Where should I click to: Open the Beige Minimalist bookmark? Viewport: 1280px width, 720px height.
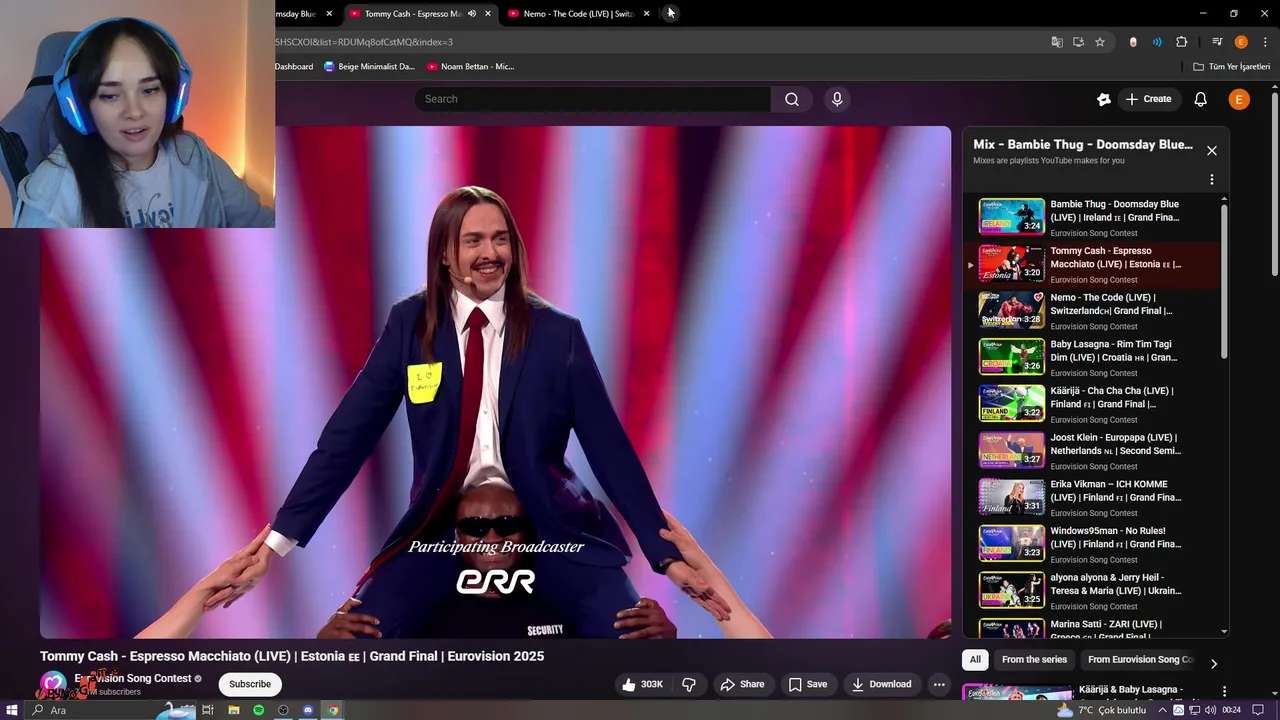point(369,66)
